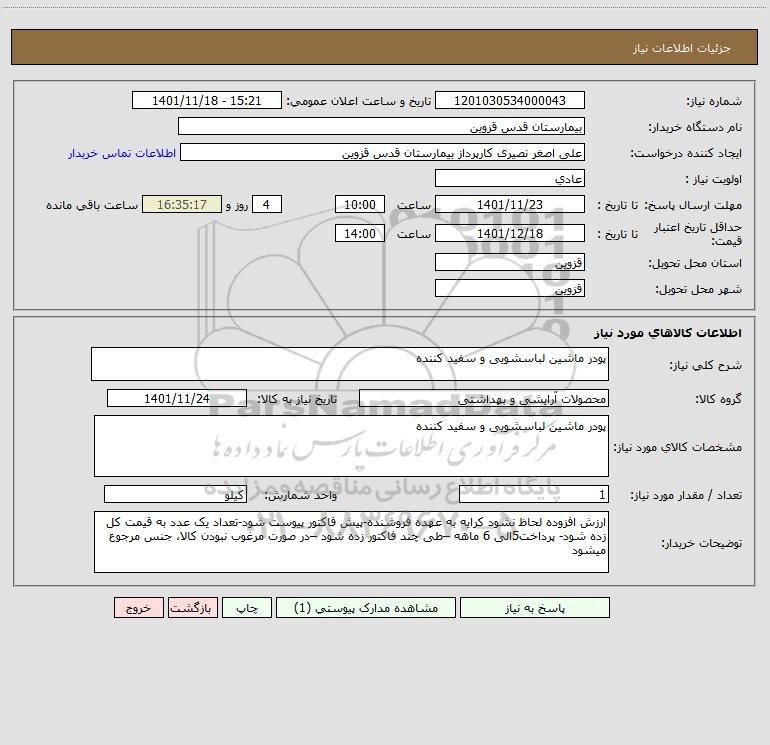Click the delivery province field قزوین
This screenshot has height=745, width=770.
510,262
